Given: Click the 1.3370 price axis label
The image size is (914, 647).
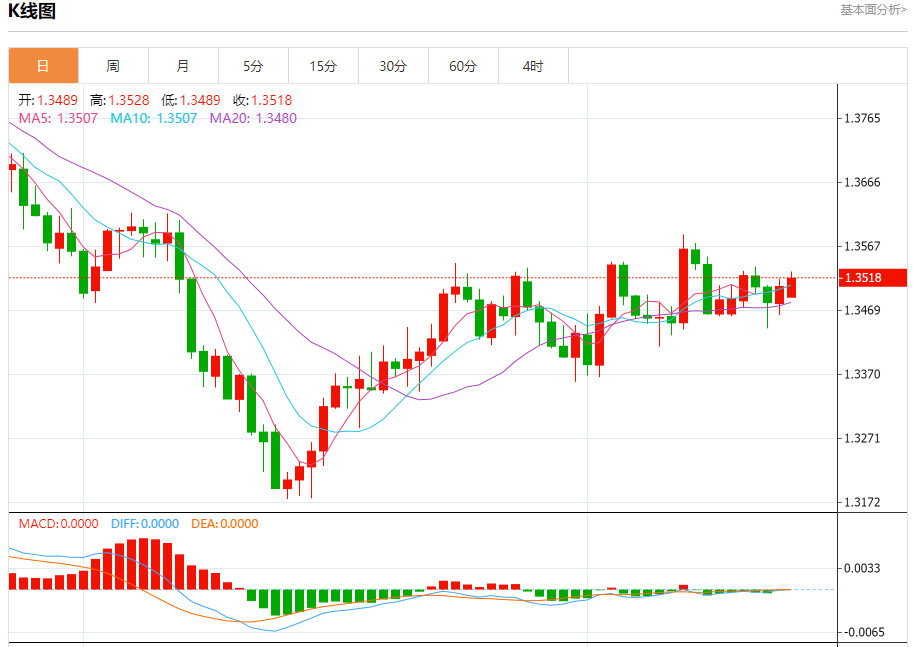Looking at the screenshot, I should [862, 374].
